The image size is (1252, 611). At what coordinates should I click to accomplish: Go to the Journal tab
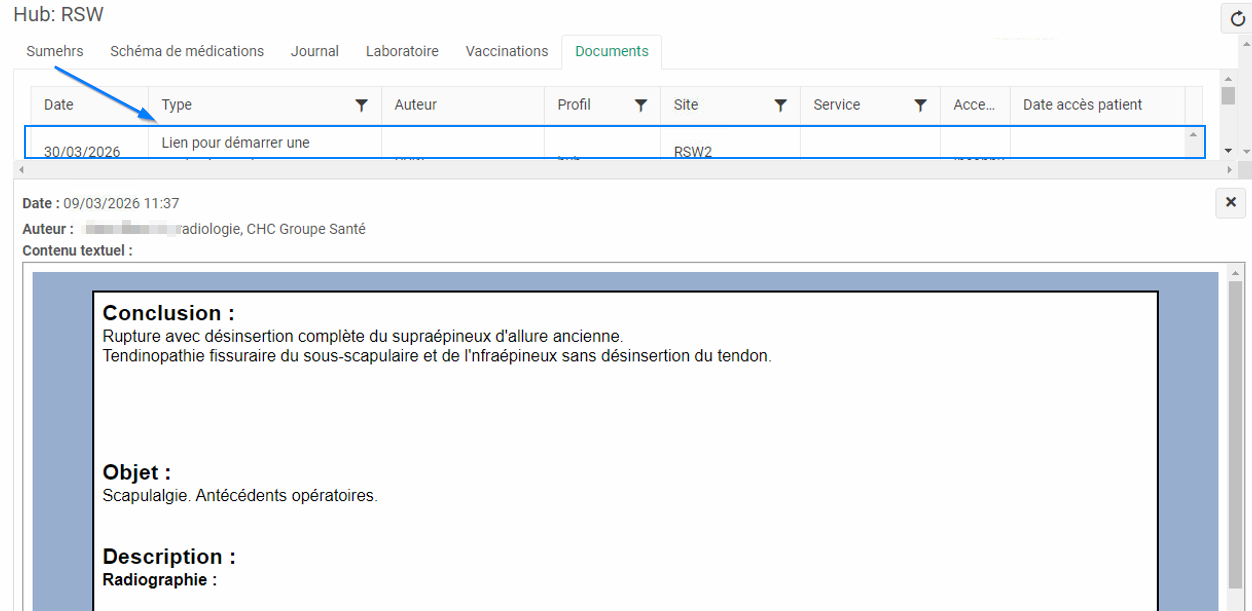[x=315, y=51]
